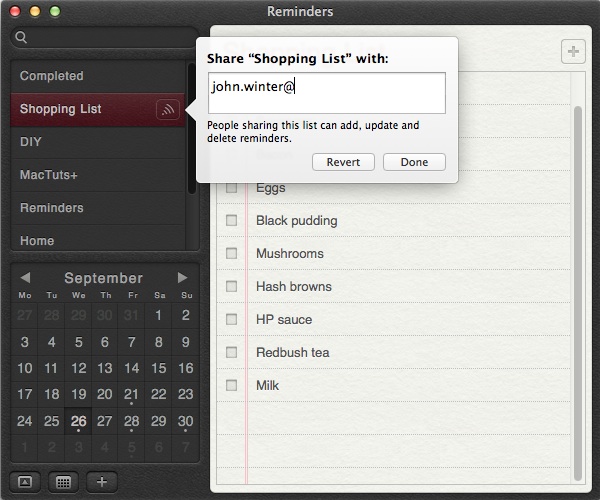The height and width of the screenshot is (500, 600).
Task: Select October 5 in calendar
Action: point(131,447)
